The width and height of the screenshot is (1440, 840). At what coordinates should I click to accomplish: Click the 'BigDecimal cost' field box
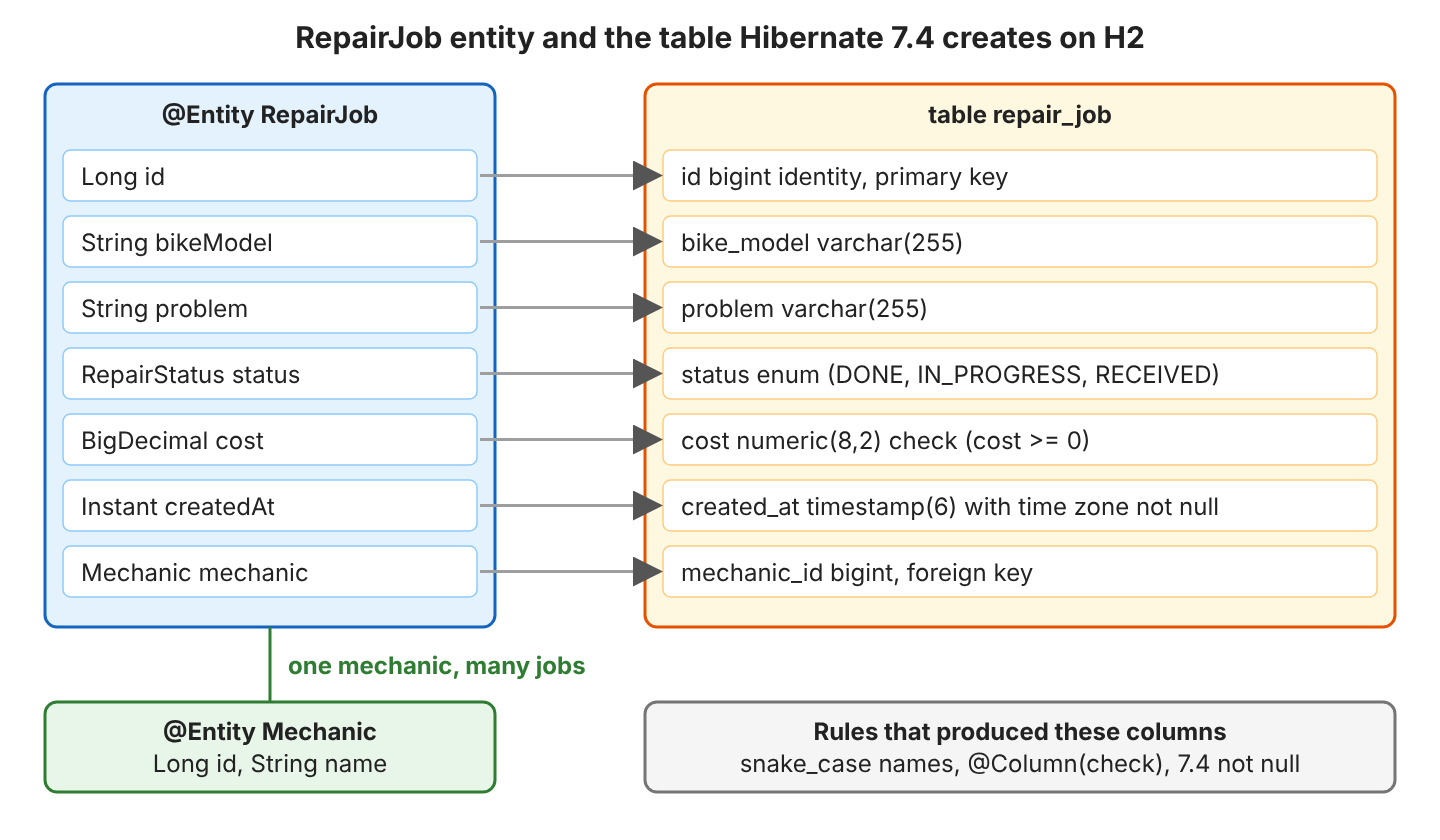click(270, 440)
